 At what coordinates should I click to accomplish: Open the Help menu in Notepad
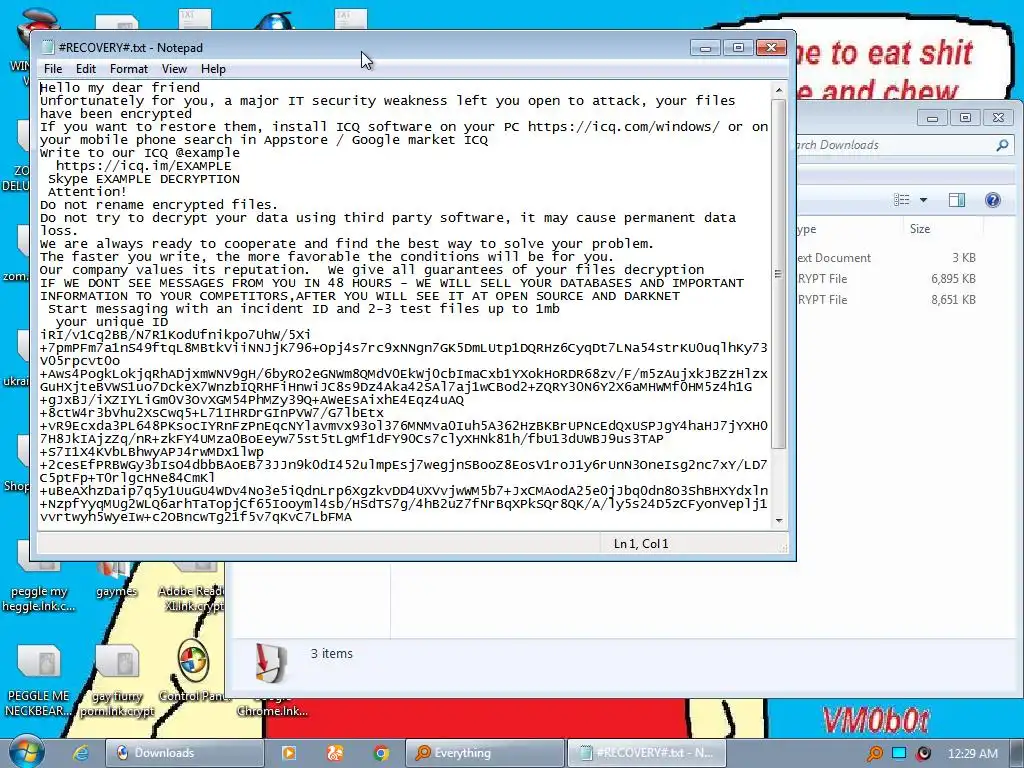tap(213, 69)
